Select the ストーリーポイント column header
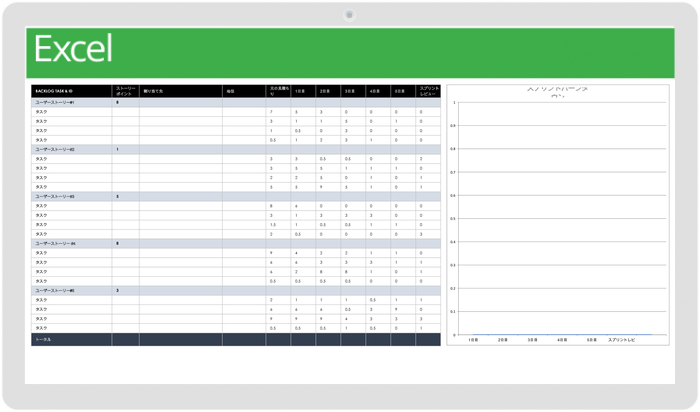The height and width of the screenshot is (412, 700). (125, 91)
